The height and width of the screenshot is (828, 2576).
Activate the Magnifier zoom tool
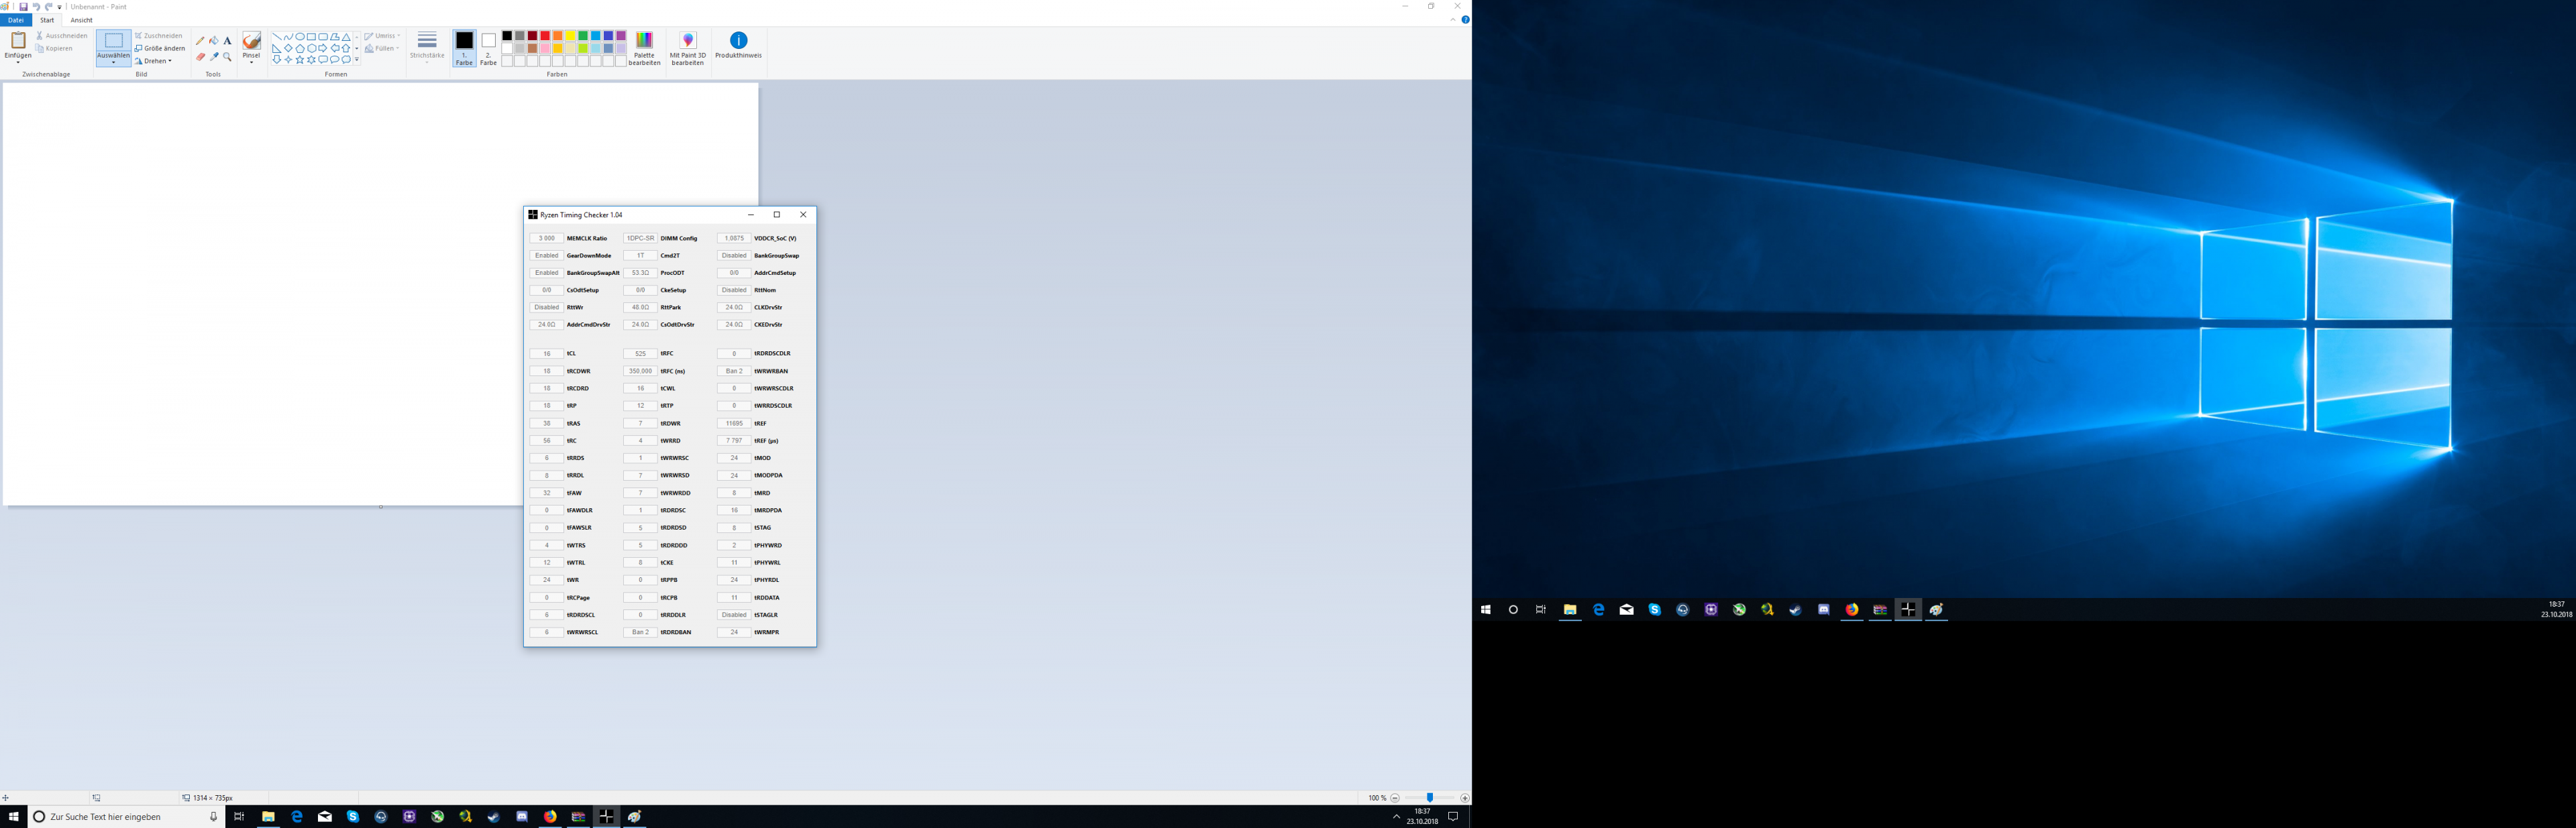point(227,57)
